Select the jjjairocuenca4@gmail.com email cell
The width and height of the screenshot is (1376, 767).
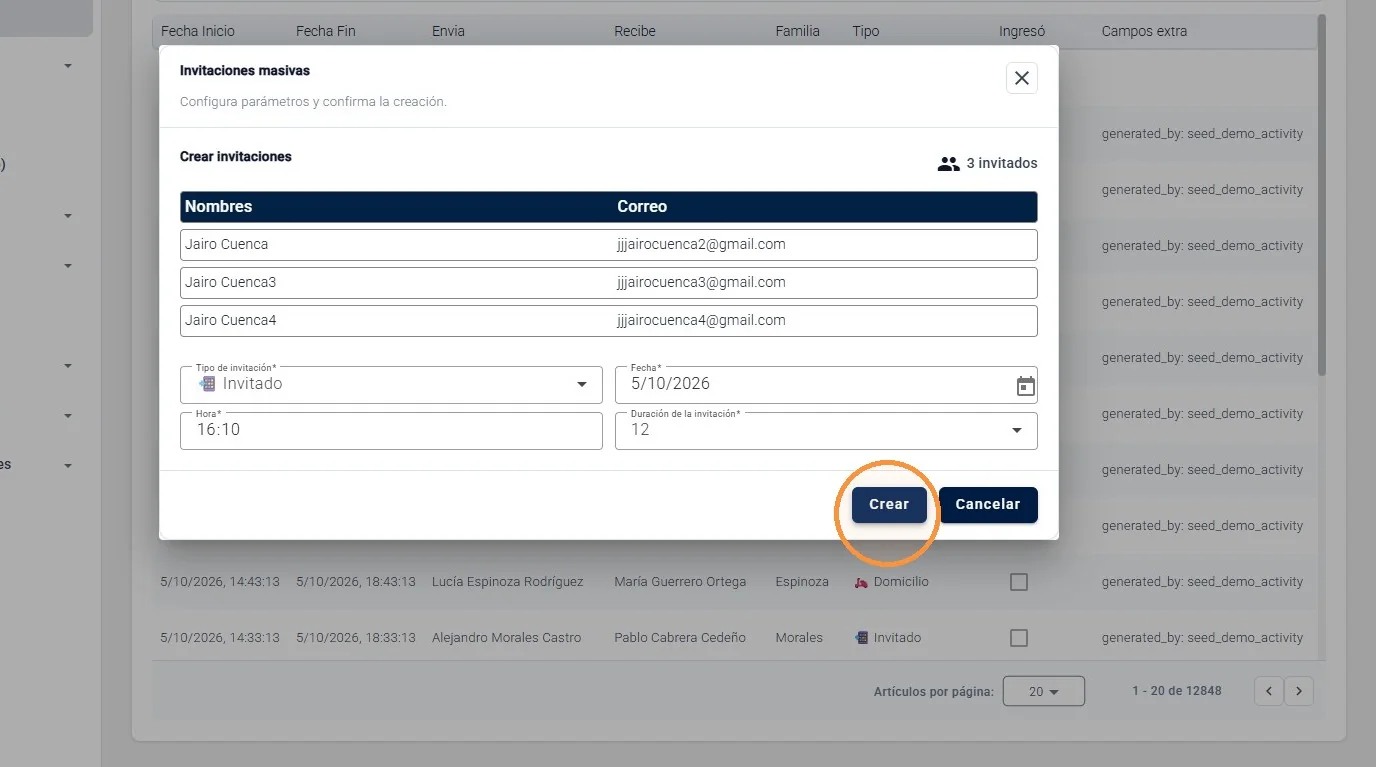pos(701,320)
